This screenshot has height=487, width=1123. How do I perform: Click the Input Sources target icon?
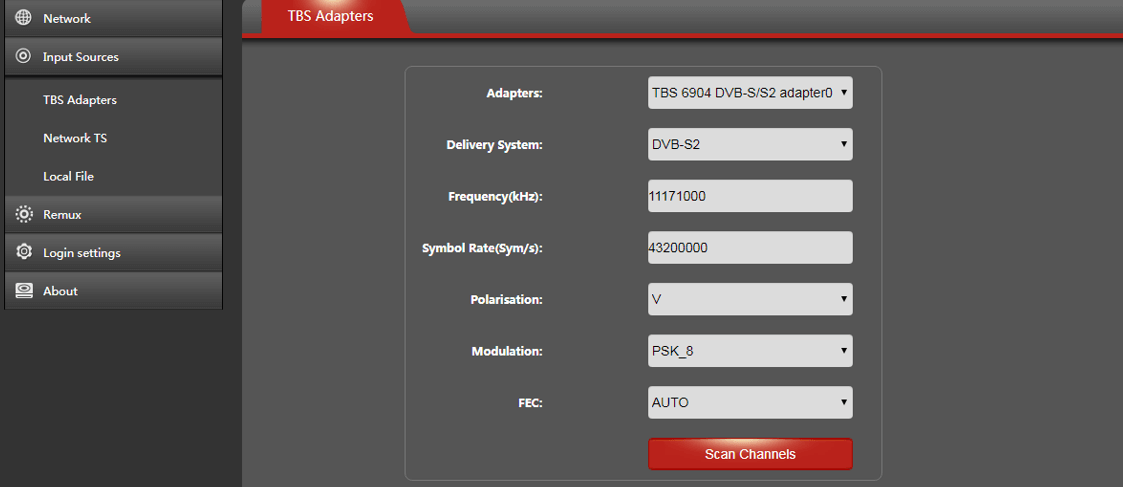(x=23, y=57)
